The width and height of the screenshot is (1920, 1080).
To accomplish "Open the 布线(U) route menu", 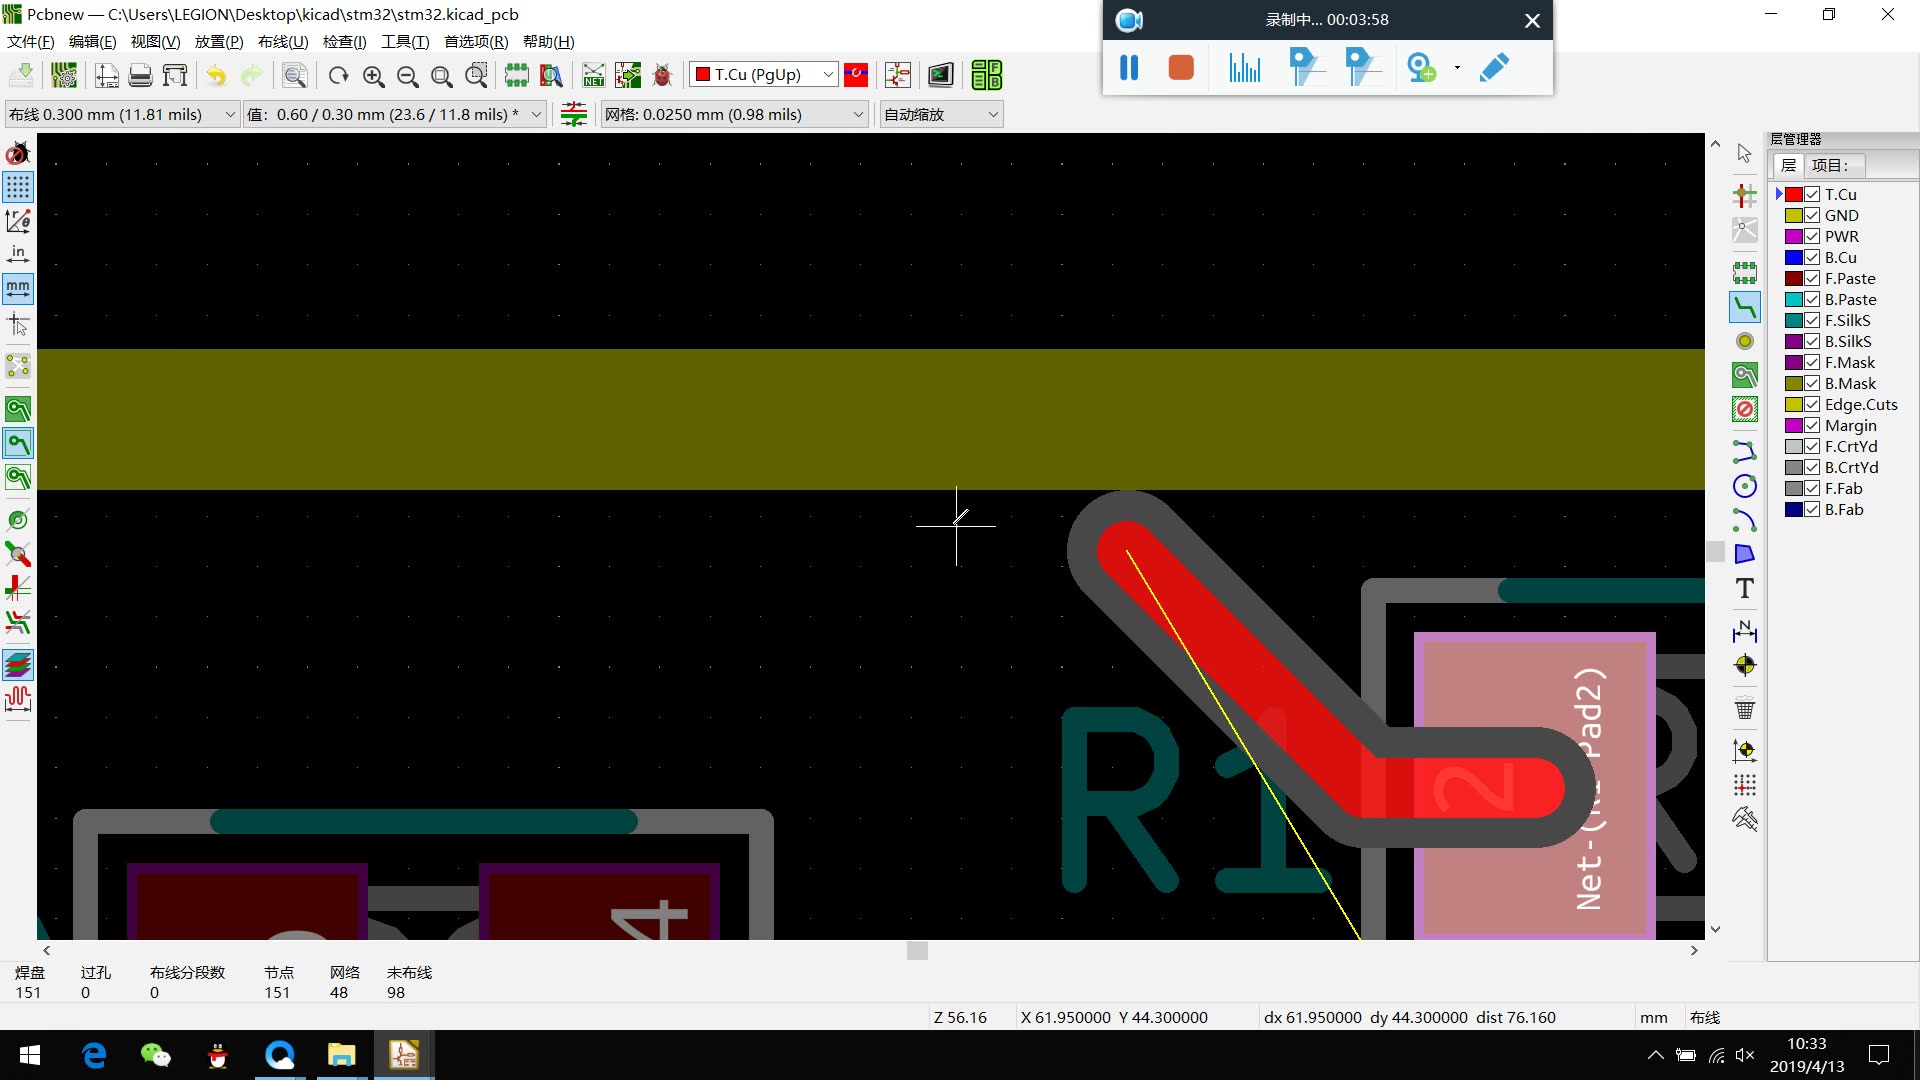I will pos(282,42).
